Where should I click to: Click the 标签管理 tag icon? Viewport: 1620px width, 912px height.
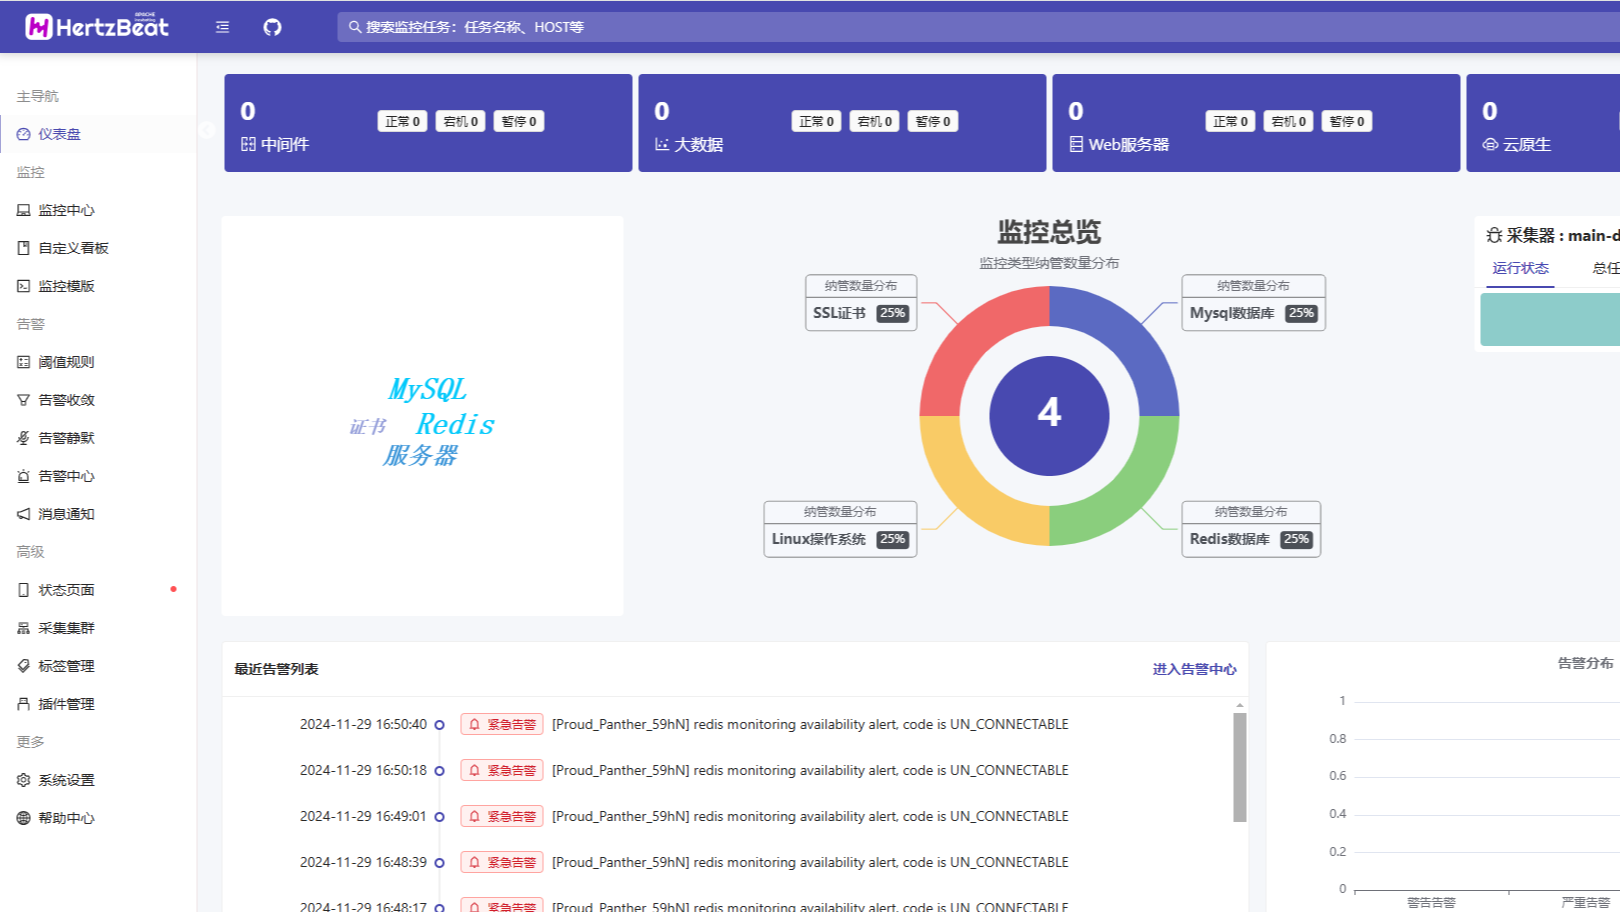coord(23,666)
